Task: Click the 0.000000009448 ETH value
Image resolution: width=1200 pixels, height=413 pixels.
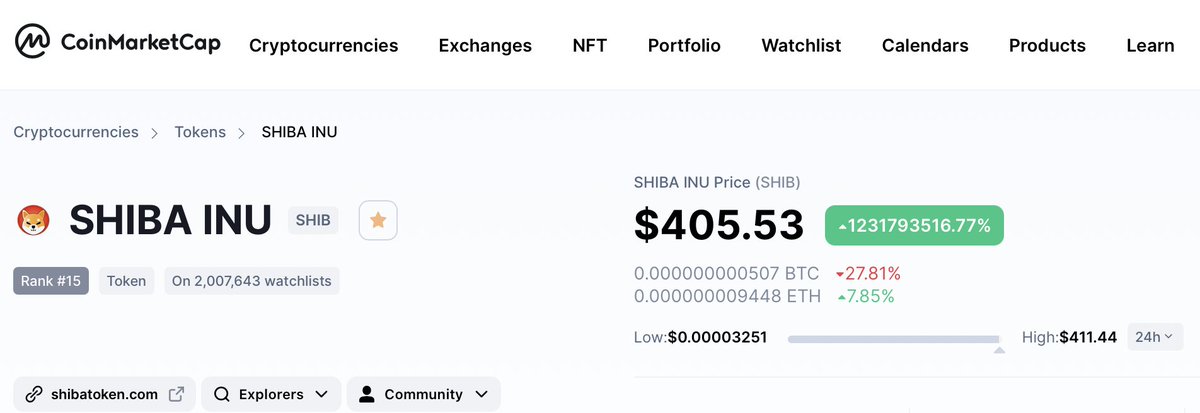Action: (727, 296)
